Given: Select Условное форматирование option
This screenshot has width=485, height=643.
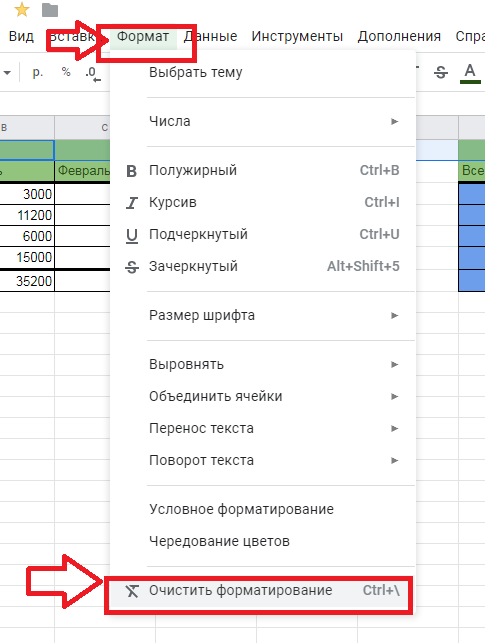Looking at the screenshot, I should [262, 509].
